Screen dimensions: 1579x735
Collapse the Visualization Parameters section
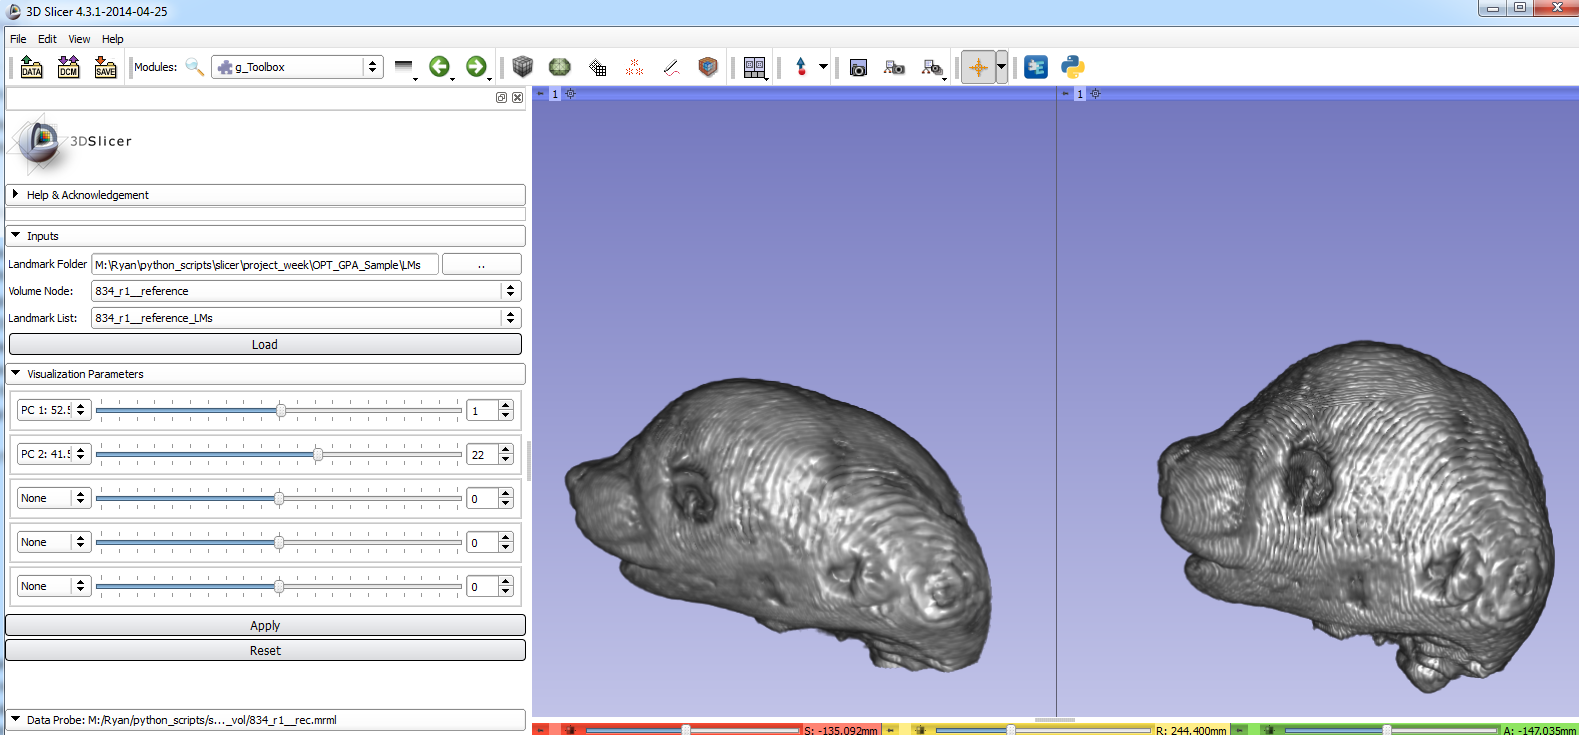pos(16,374)
